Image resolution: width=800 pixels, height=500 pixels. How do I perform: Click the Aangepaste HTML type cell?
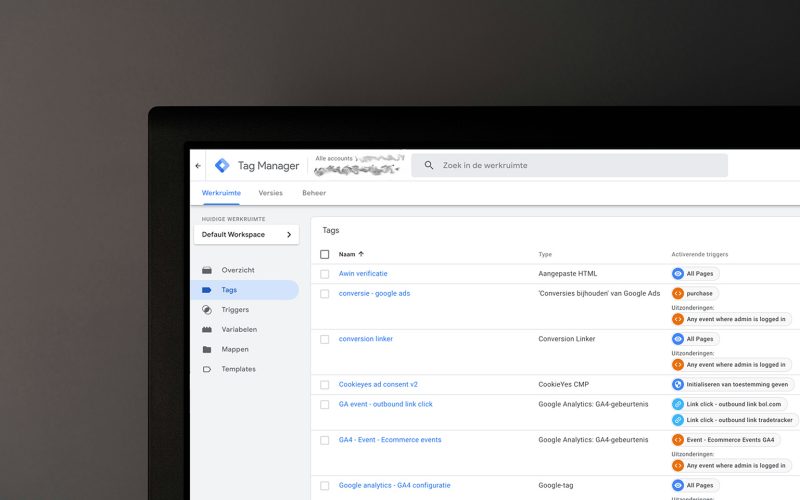(x=567, y=273)
